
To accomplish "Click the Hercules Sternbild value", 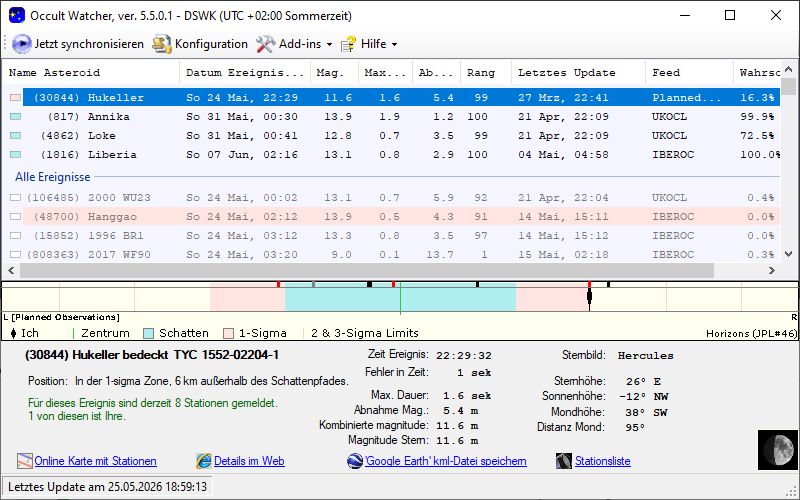I will tap(645, 356).
